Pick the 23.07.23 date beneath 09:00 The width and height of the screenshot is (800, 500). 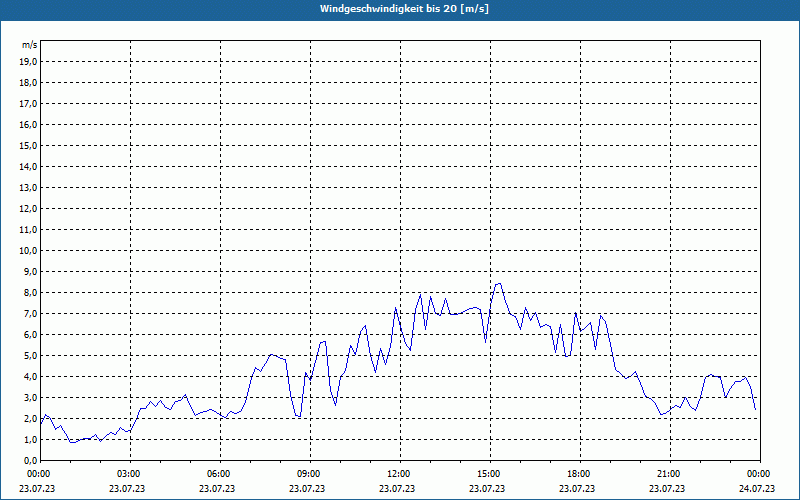coord(307,488)
